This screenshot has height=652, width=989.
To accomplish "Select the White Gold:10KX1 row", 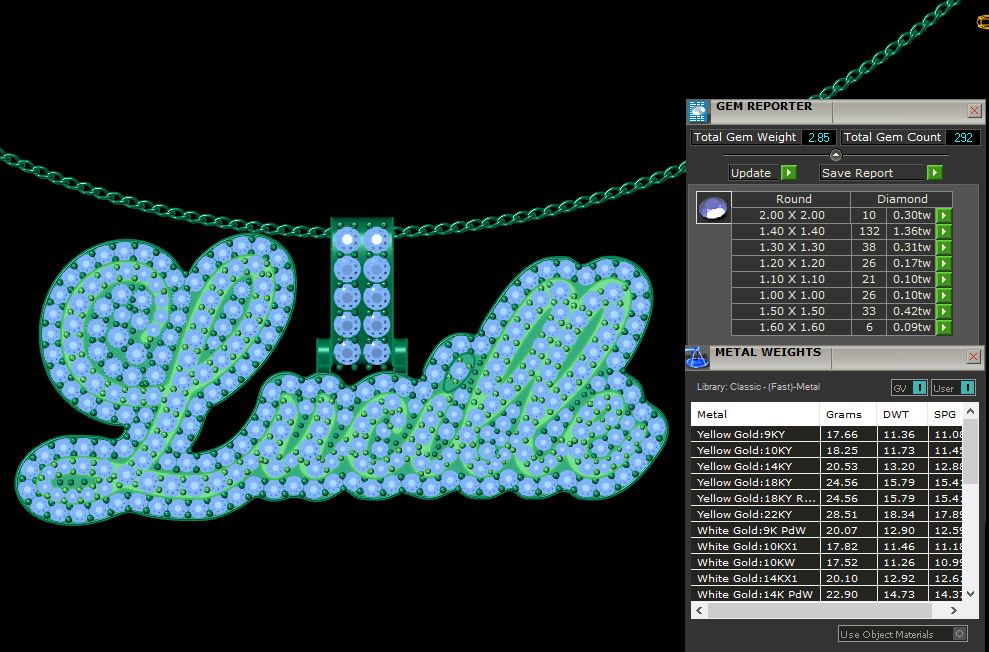I will point(827,547).
